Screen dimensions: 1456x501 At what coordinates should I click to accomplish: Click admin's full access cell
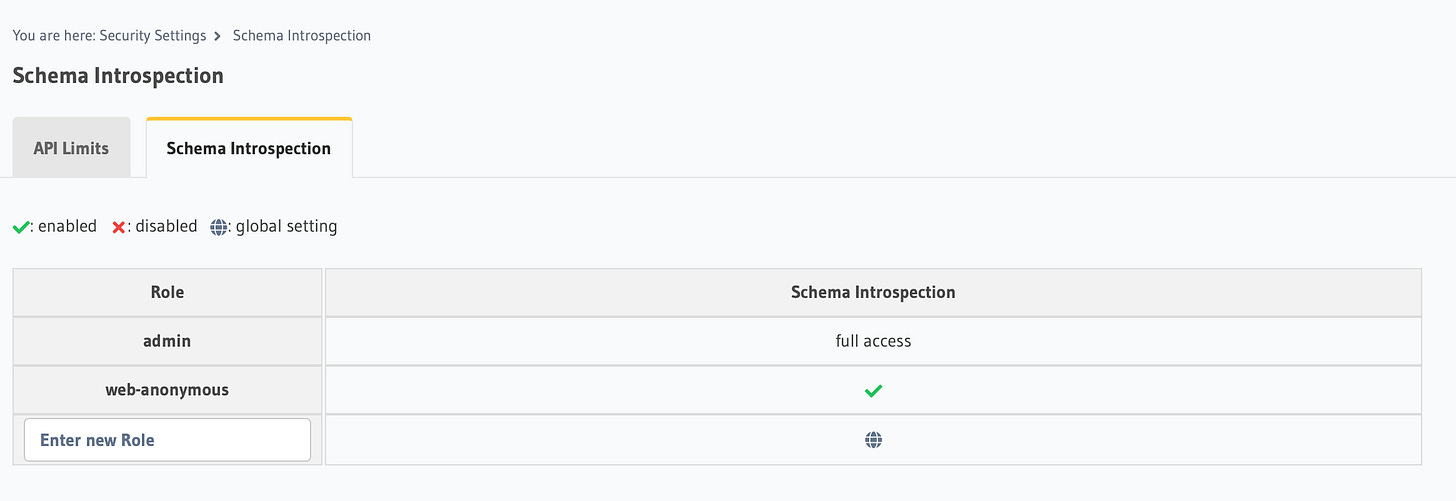click(x=873, y=341)
